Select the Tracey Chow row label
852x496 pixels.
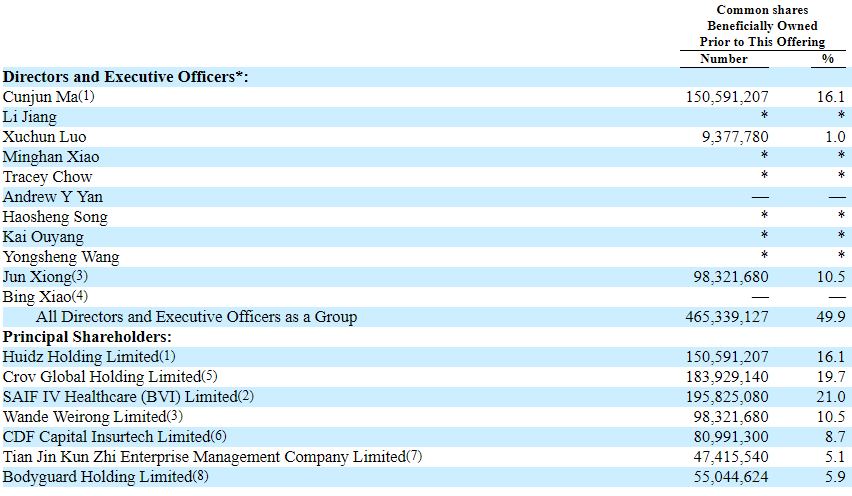coord(47,177)
